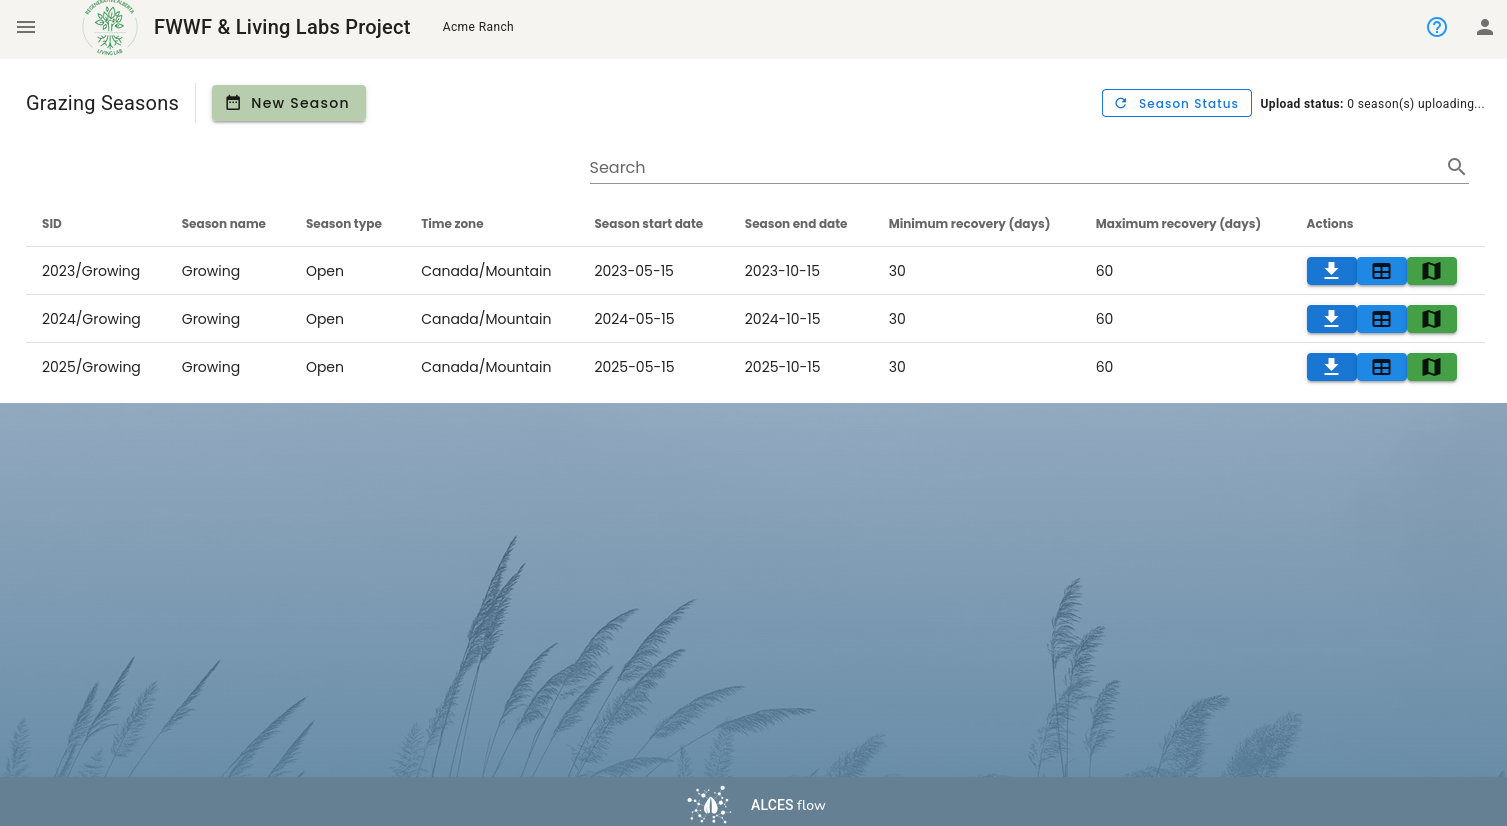Open the hamburger navigation menu
This screenshot has width=1507, height=826.
click(x=26, y=27)
